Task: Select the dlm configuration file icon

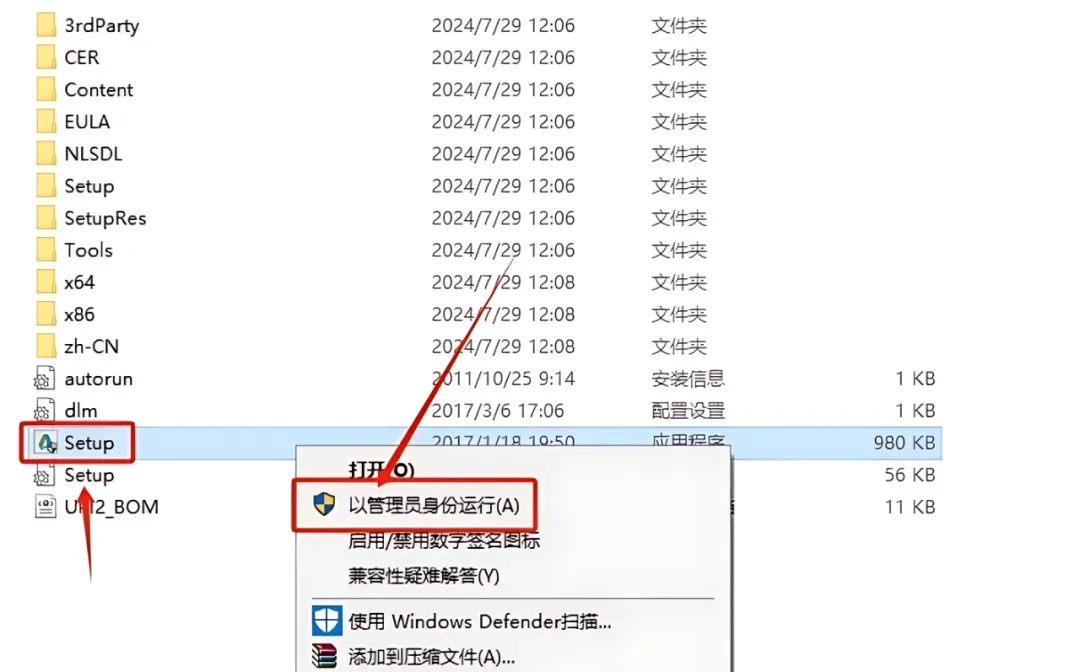Action: point(45,410)
